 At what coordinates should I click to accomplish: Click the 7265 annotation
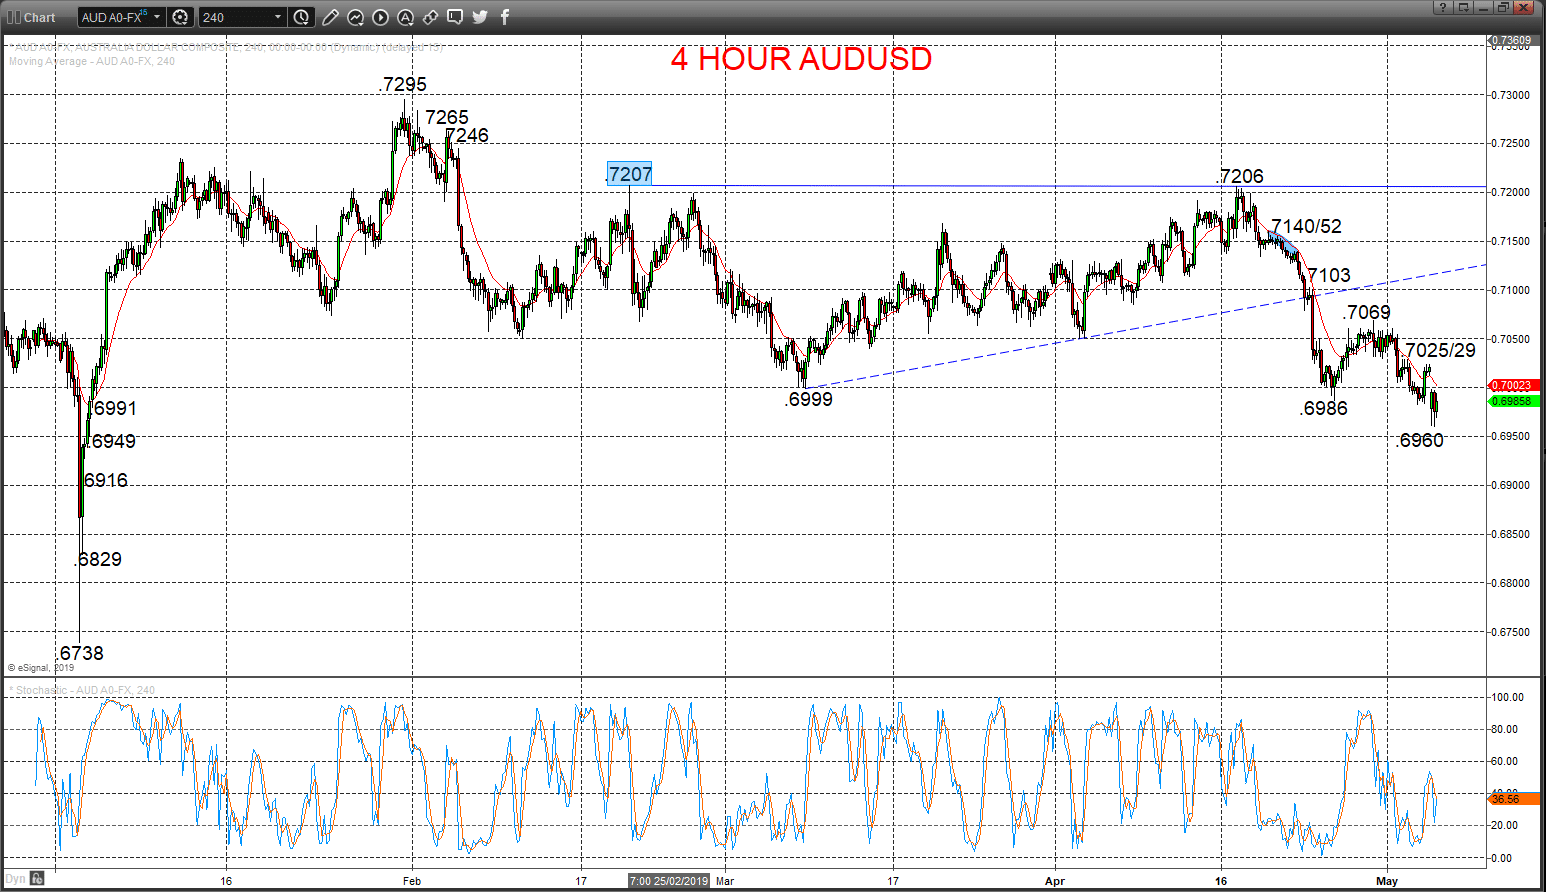tap(446, 118)
